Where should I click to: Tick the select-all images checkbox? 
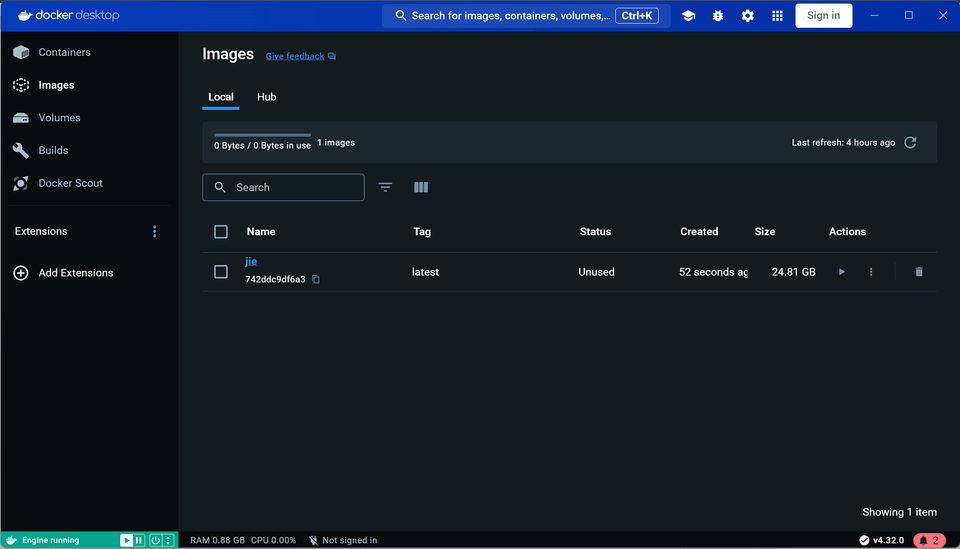tap(221, 232)
